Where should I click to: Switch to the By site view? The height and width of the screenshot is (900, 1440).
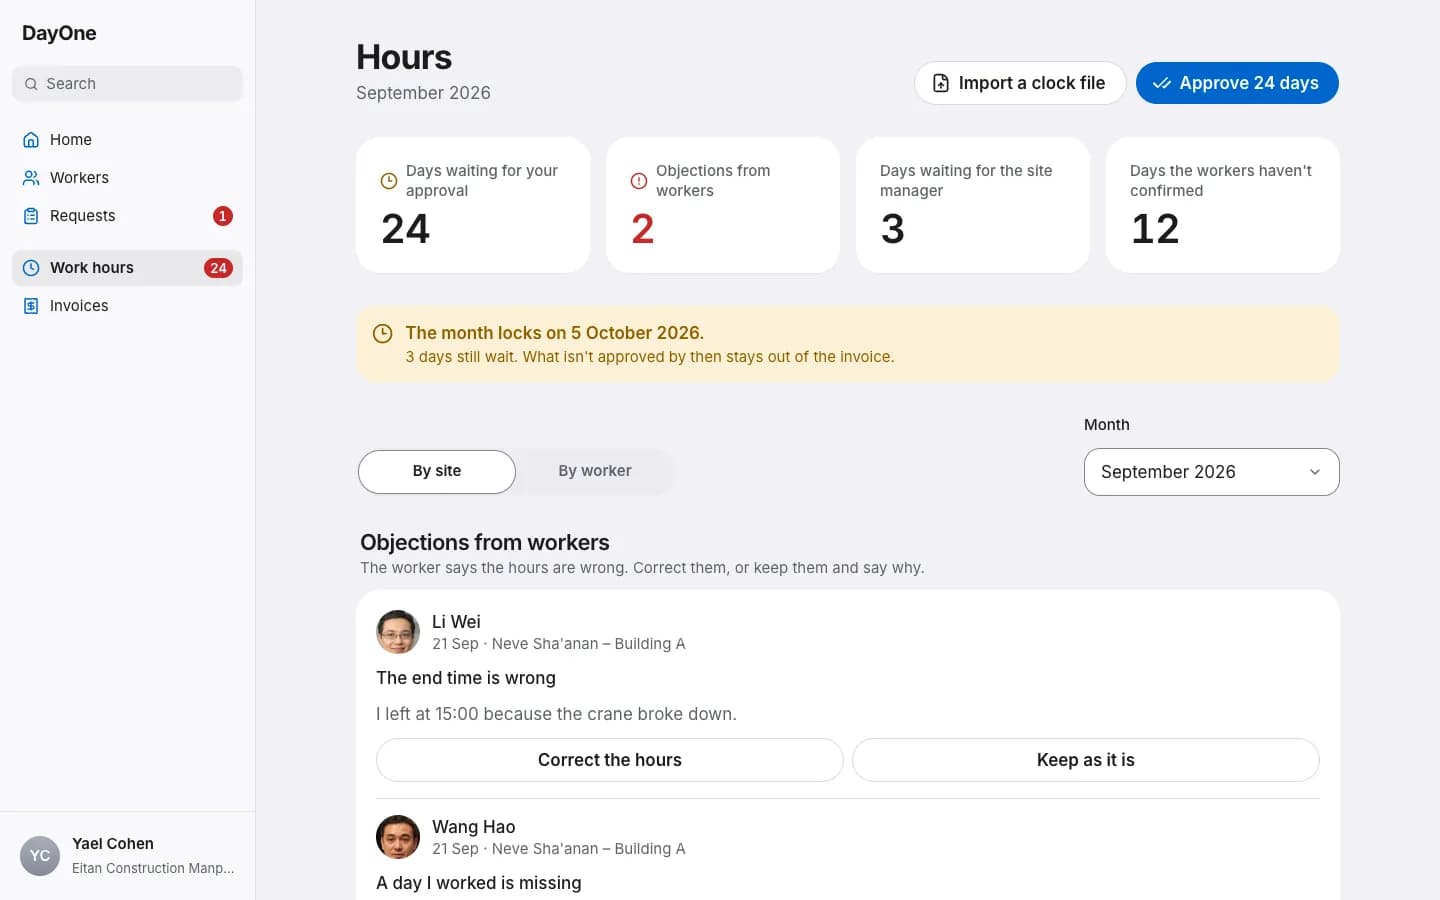point(437,472)
